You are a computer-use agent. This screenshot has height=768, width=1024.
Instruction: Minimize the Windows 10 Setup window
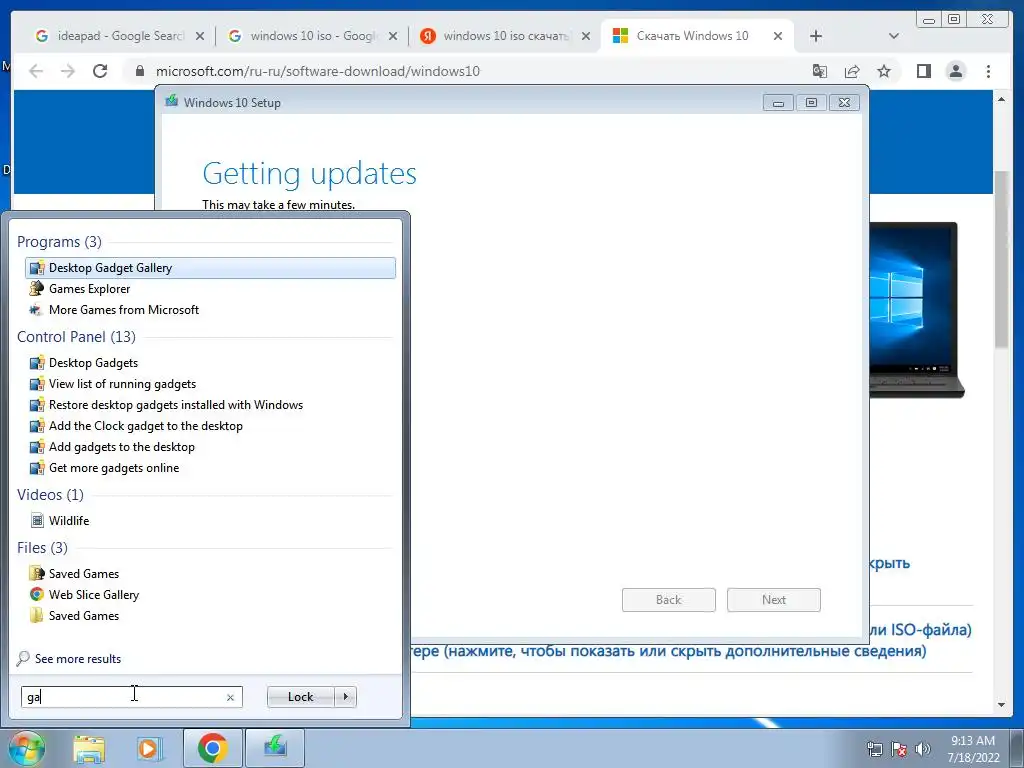(x=778, y=103)
